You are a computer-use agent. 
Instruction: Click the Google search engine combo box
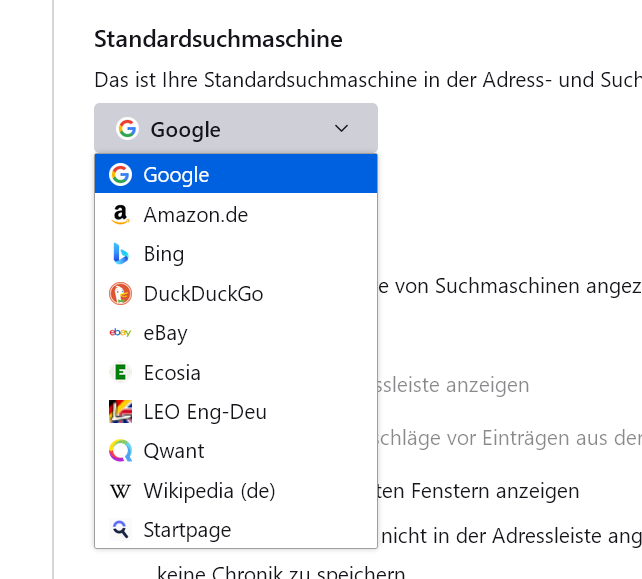tap(235, 129)
